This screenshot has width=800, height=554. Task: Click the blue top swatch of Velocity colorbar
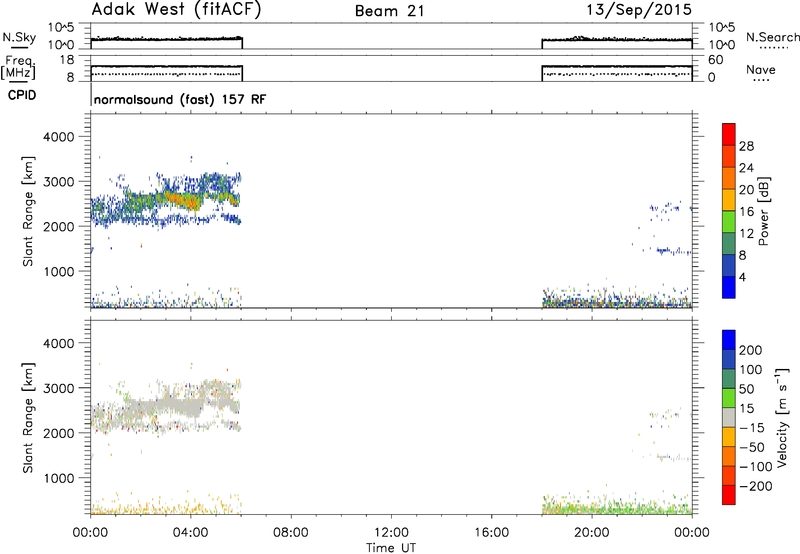[729, 340]
